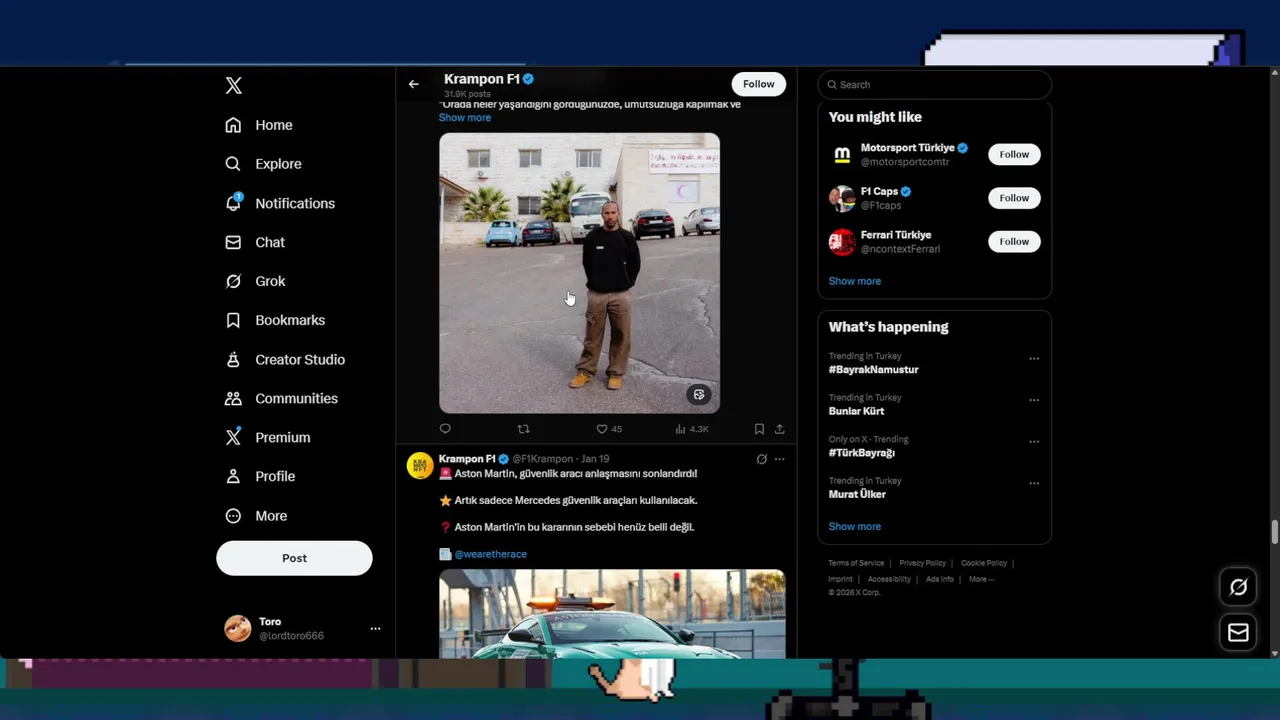Share the photo post
The height and width of the screenshot is (720, 1280).
click(779, 429)
